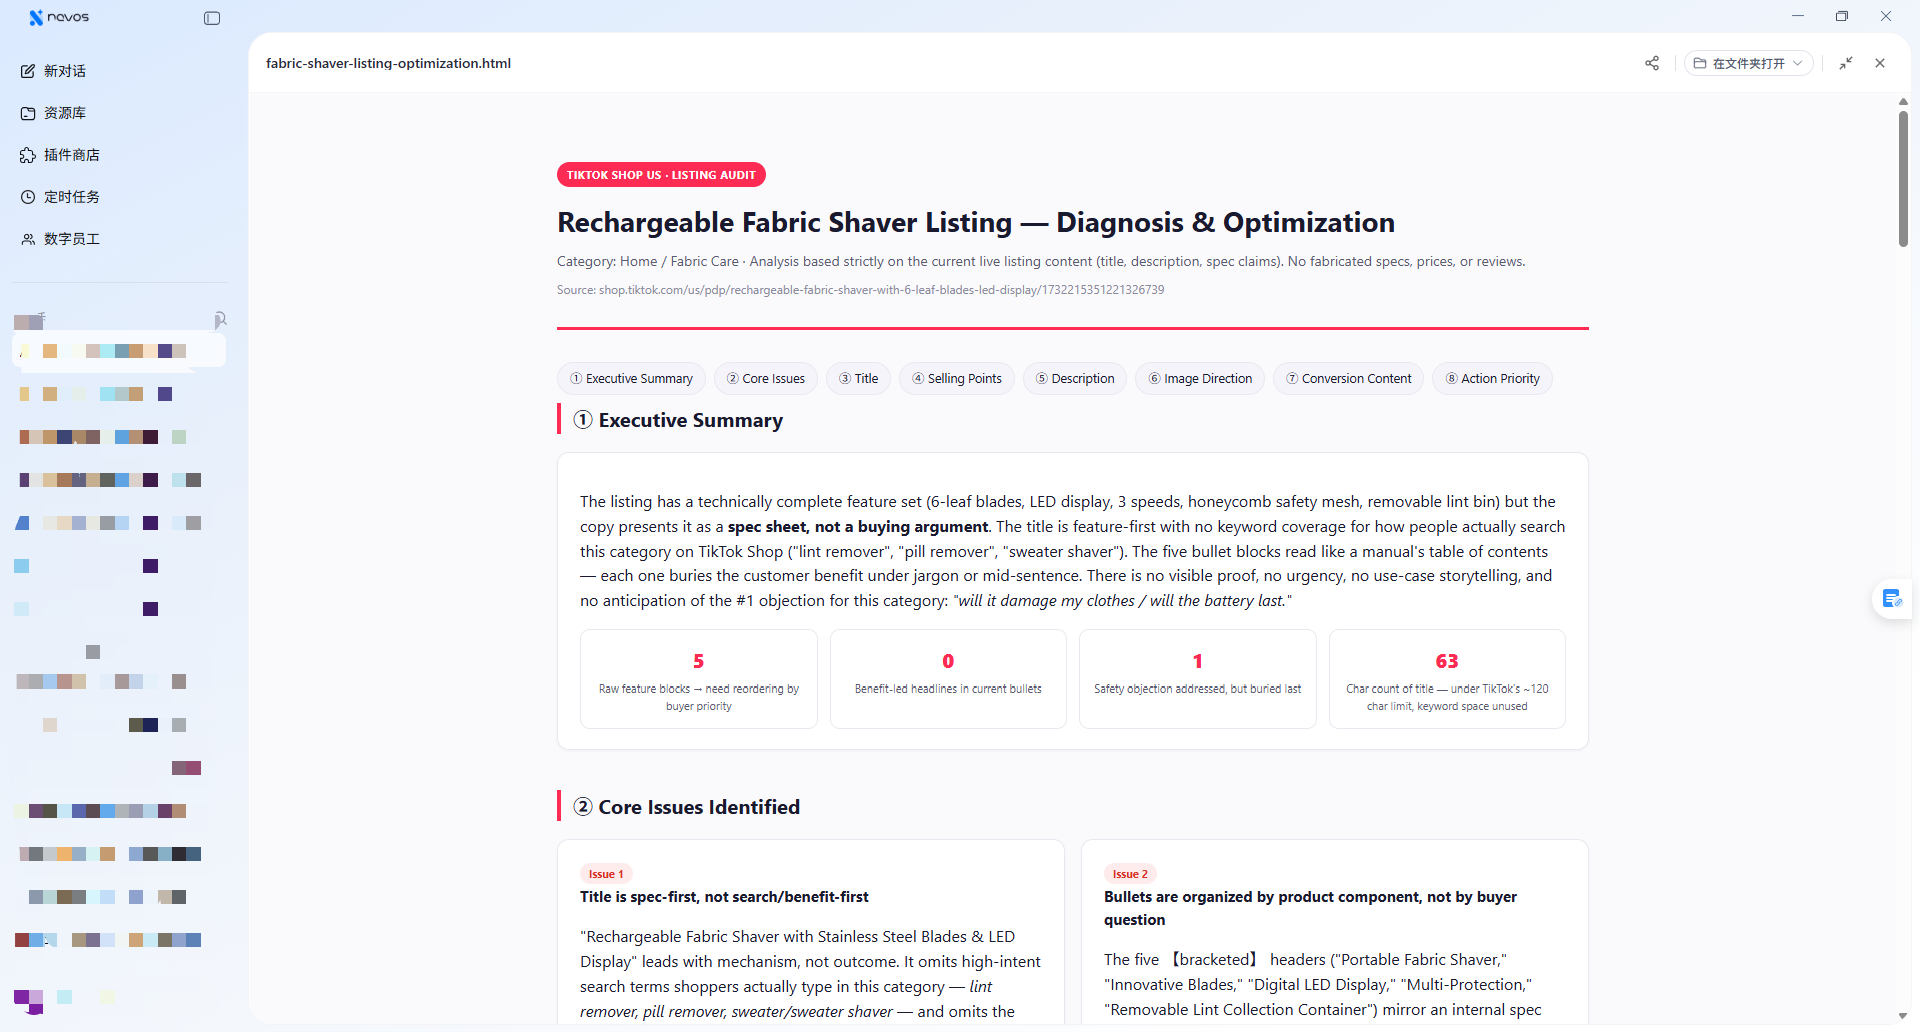Click the vertical scrollbar thumb

(x=1903, y=178)
